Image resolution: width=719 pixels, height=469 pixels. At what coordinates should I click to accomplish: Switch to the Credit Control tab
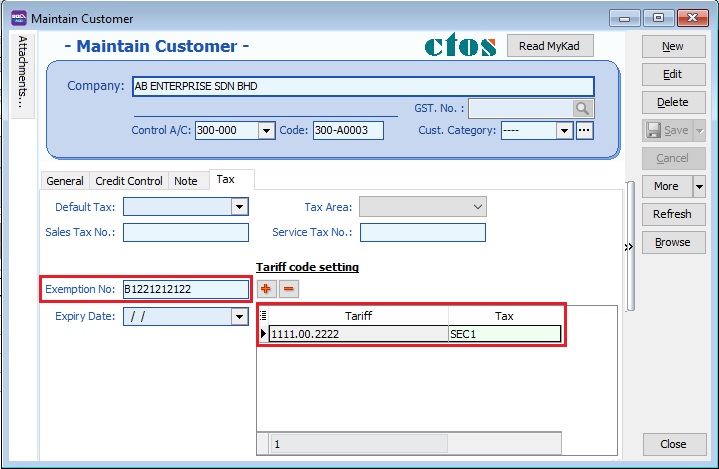(128, 181)
